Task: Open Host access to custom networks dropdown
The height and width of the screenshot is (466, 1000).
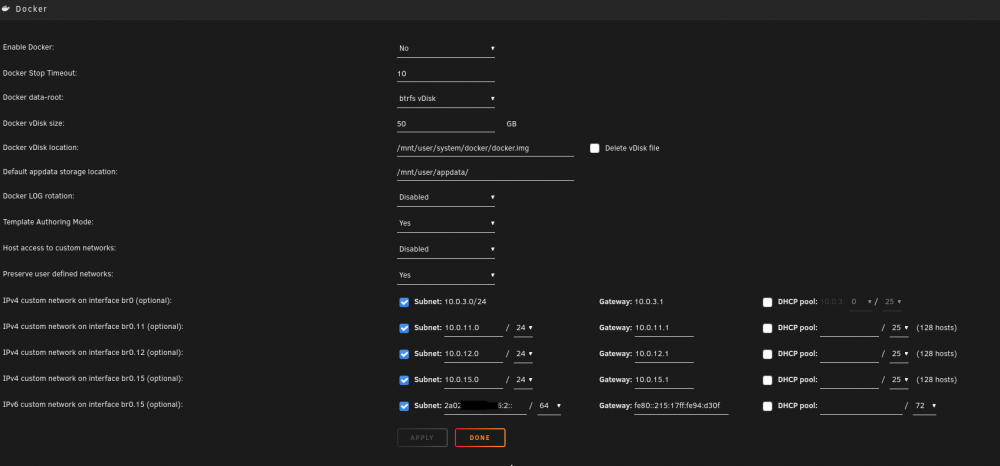Action: (446, 249)
